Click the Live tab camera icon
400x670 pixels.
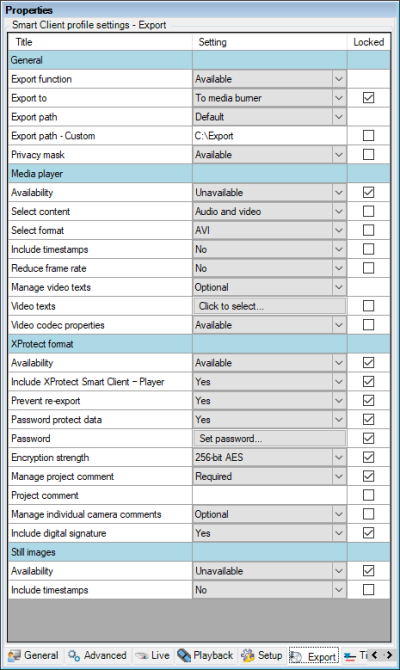coord(142,656)
